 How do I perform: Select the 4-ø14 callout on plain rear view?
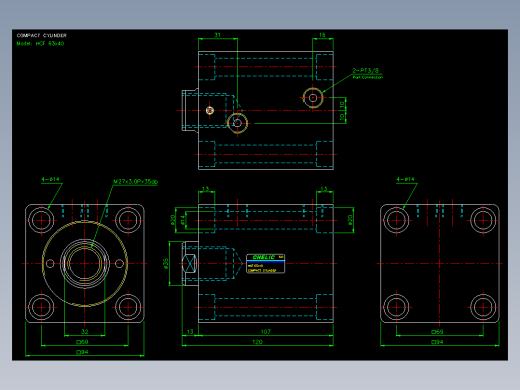click(x=405, y=179)
